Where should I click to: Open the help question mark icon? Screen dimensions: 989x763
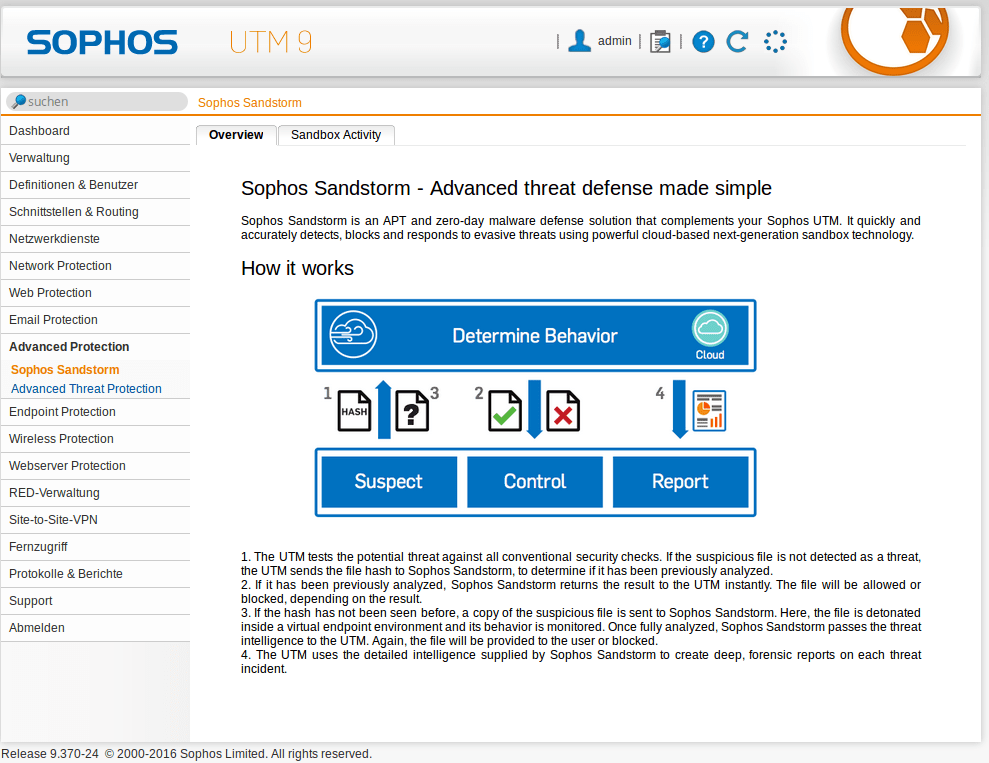(x=703, y=41)
